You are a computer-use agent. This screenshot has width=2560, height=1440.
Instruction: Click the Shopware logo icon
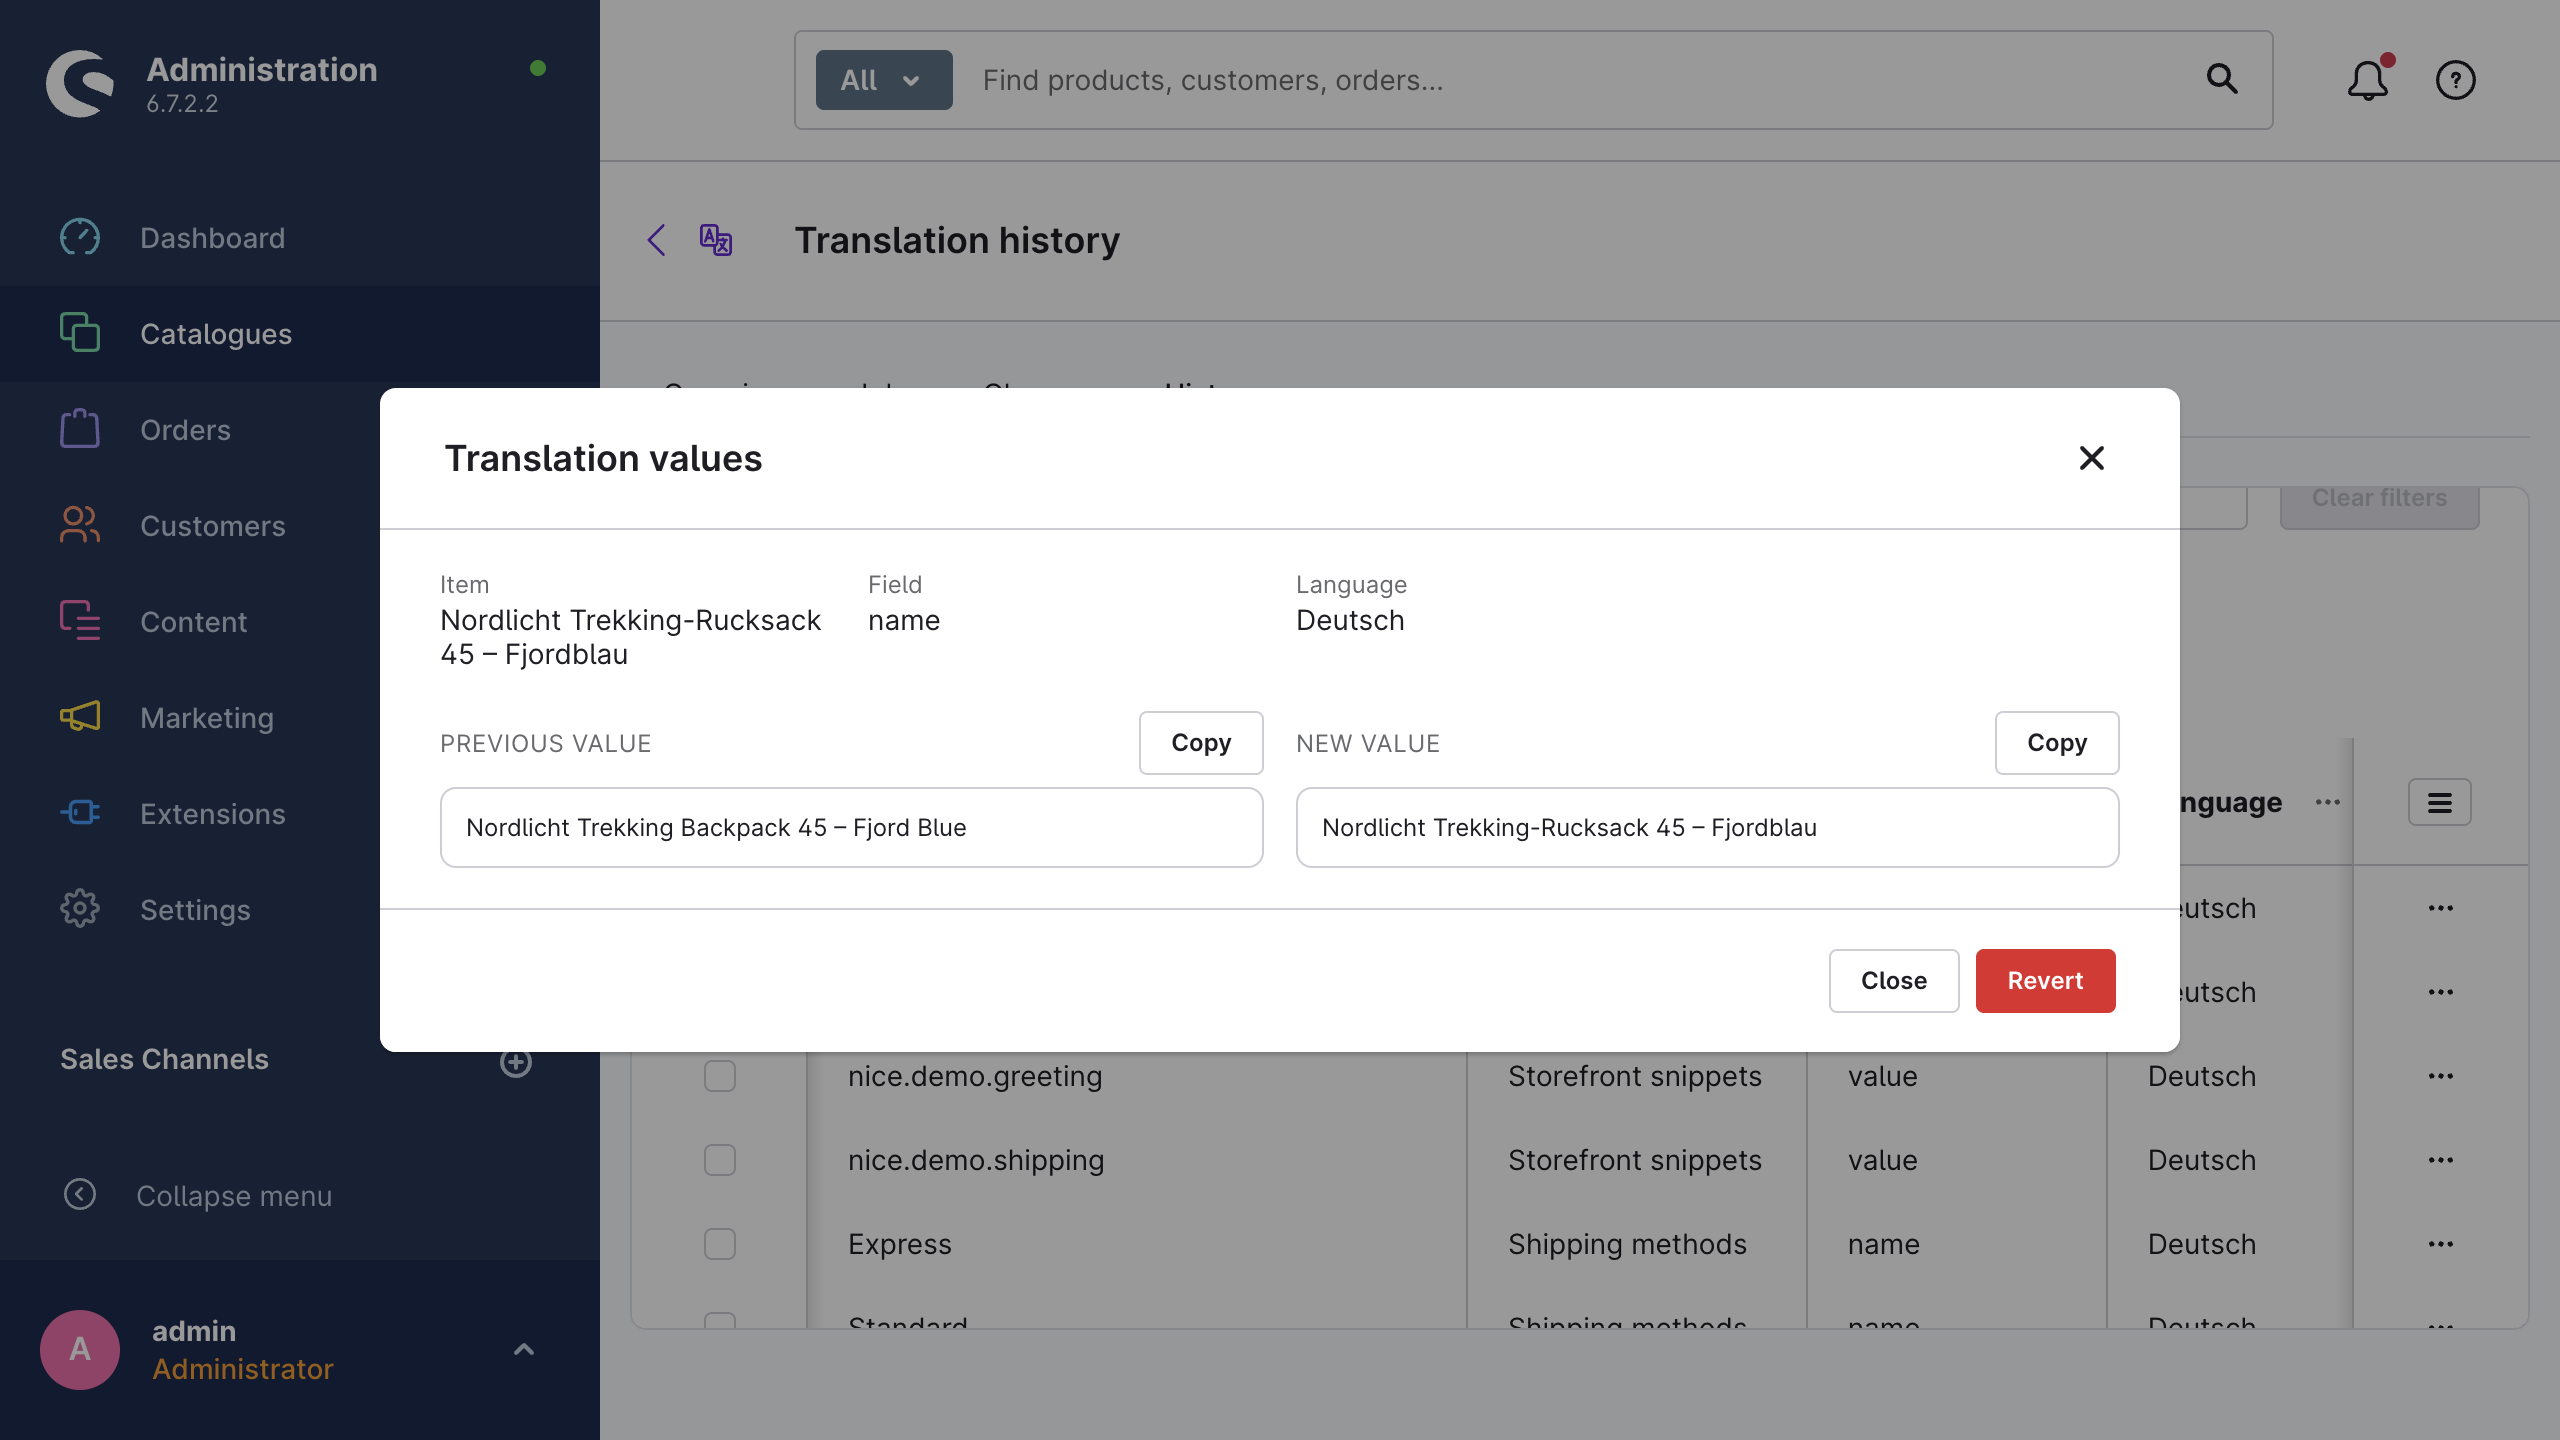pyautogui.click(x=80, y=83)
